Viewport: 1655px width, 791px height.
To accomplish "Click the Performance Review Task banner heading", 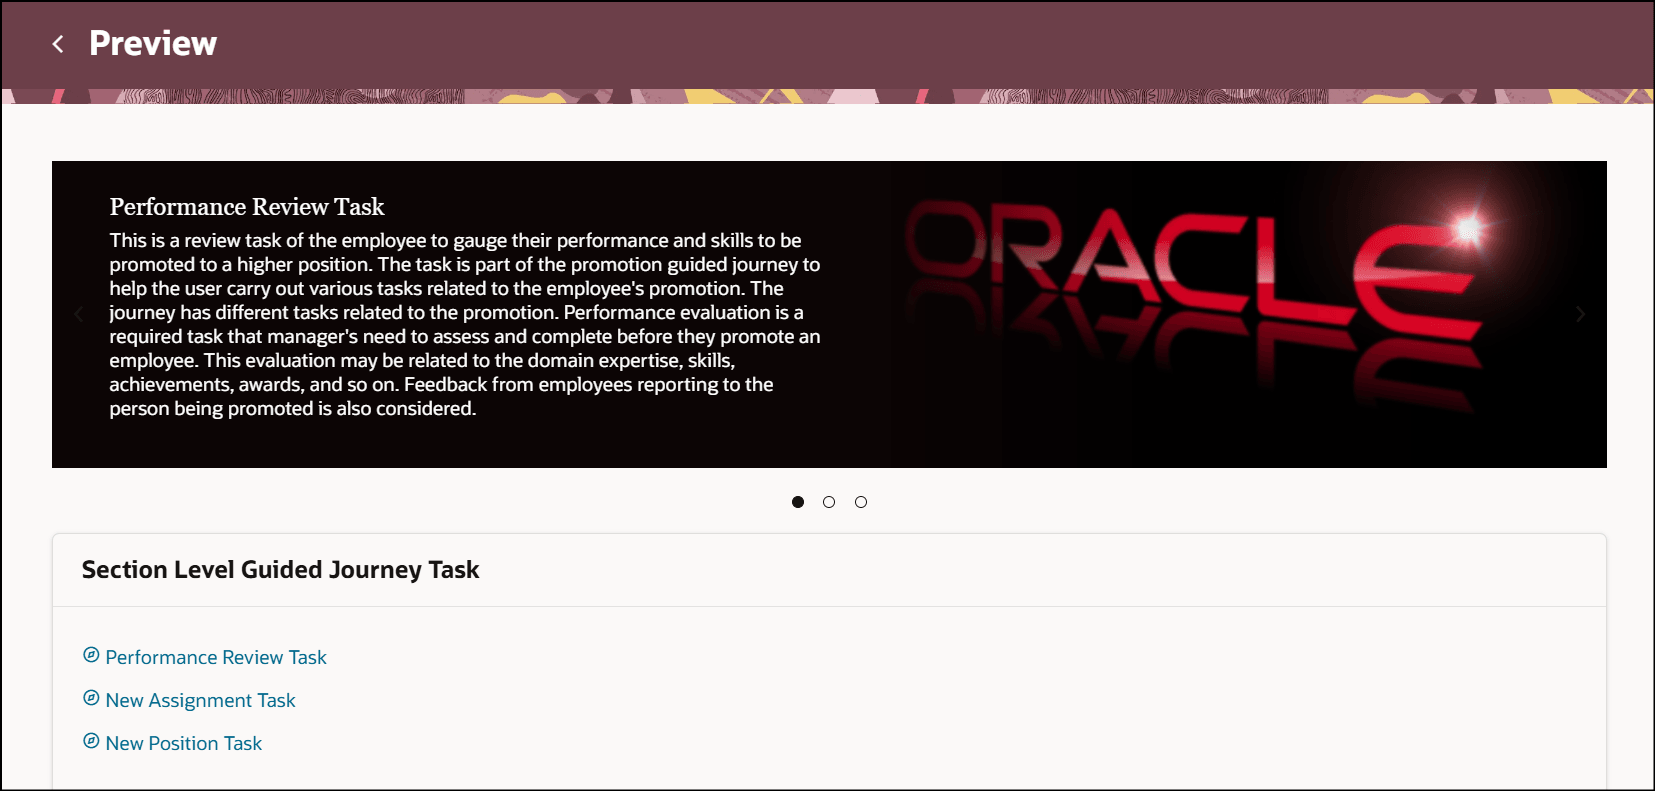I will (247, 207).
